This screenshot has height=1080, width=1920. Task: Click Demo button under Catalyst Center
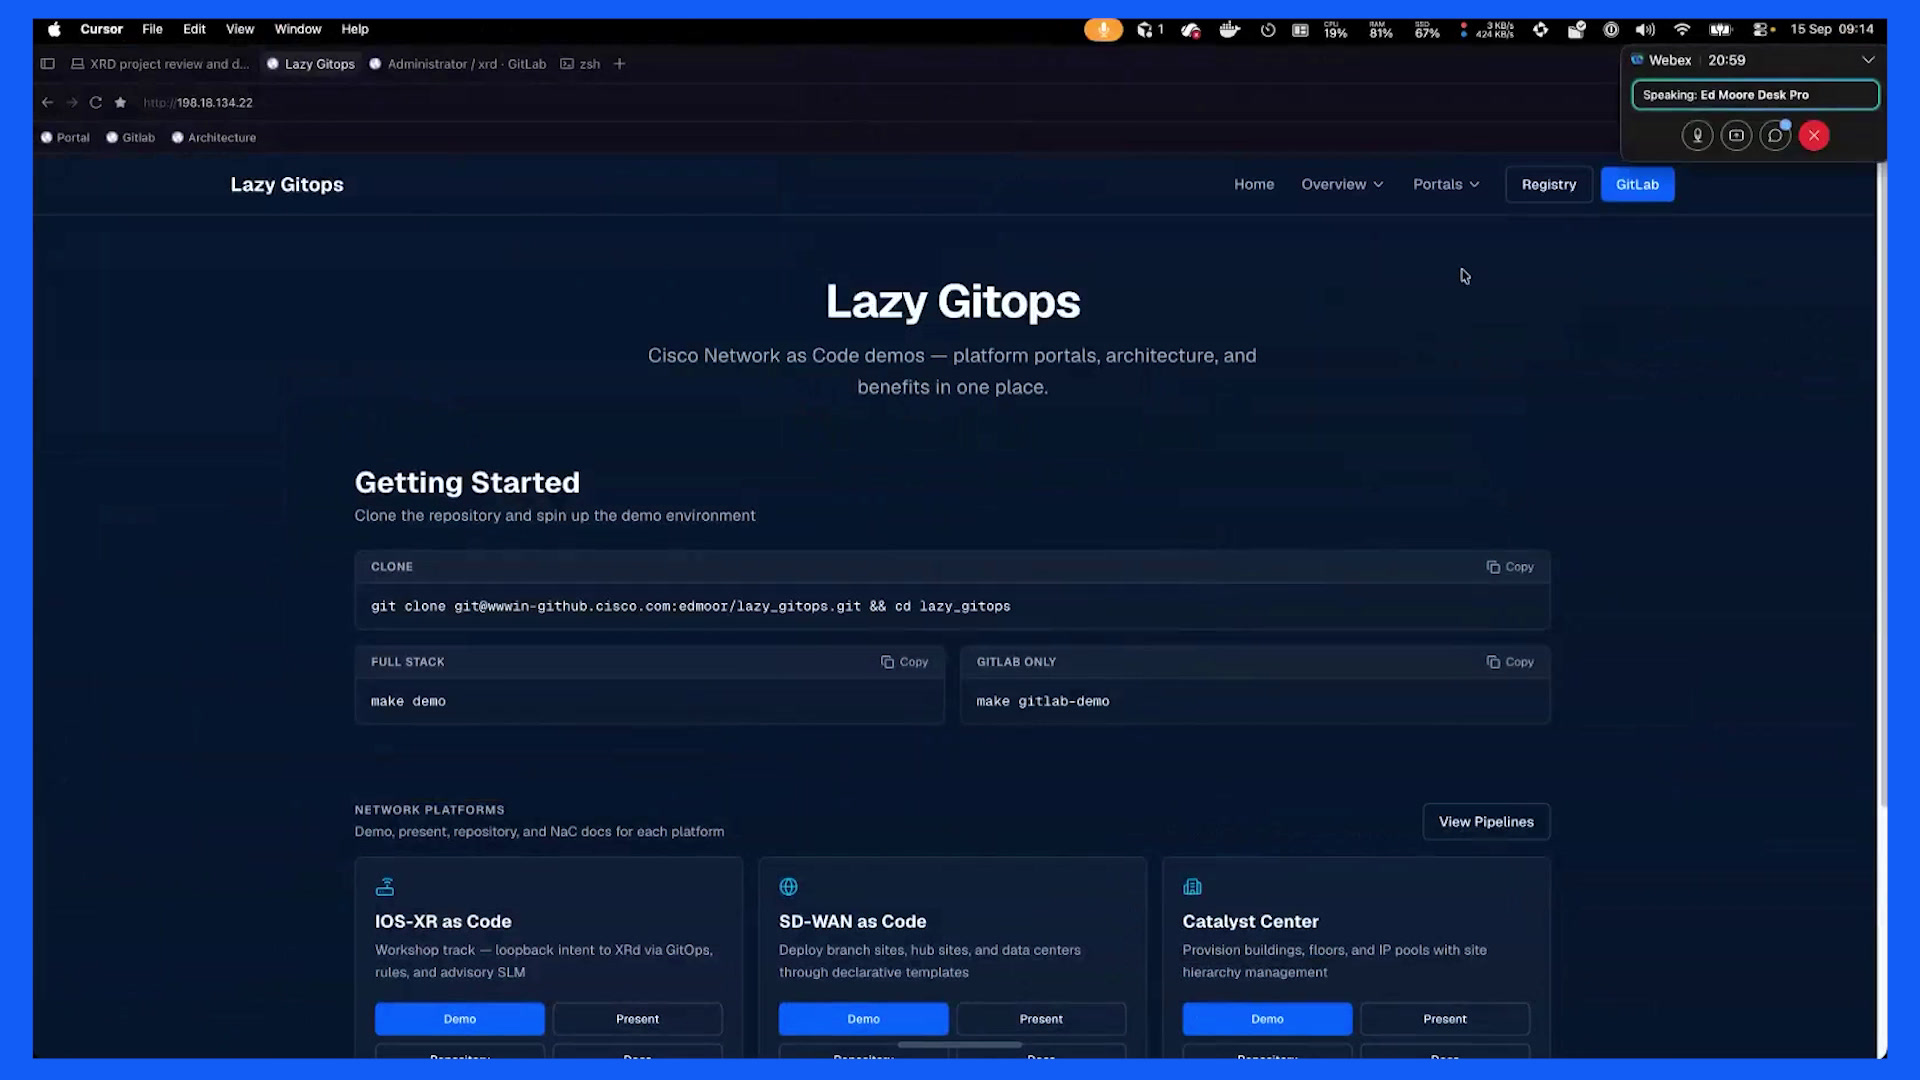[1267, 1019]
